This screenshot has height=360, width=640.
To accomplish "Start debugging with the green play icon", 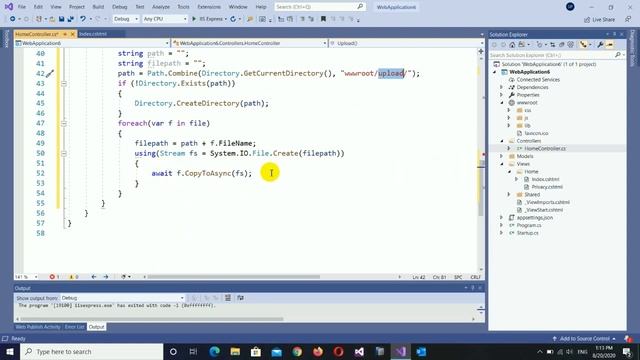I will coord(194,19).
